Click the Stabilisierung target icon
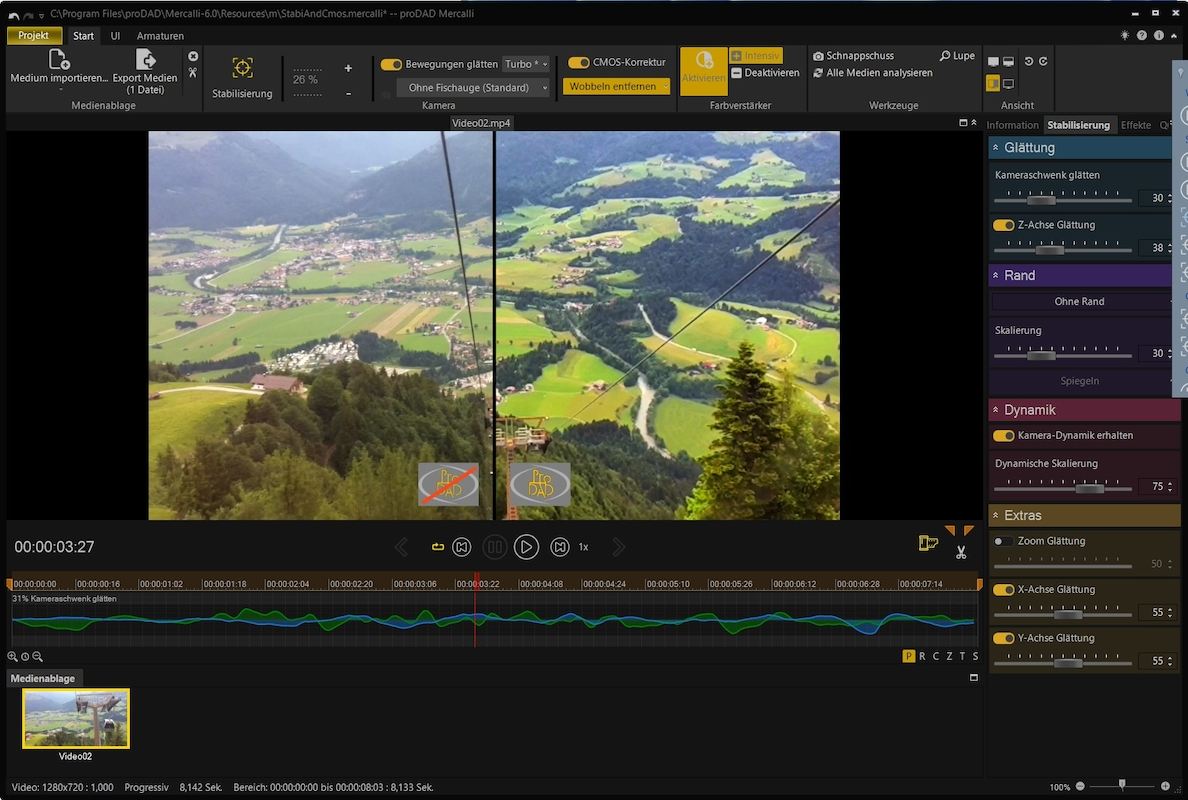 click(x=242, y=68)
